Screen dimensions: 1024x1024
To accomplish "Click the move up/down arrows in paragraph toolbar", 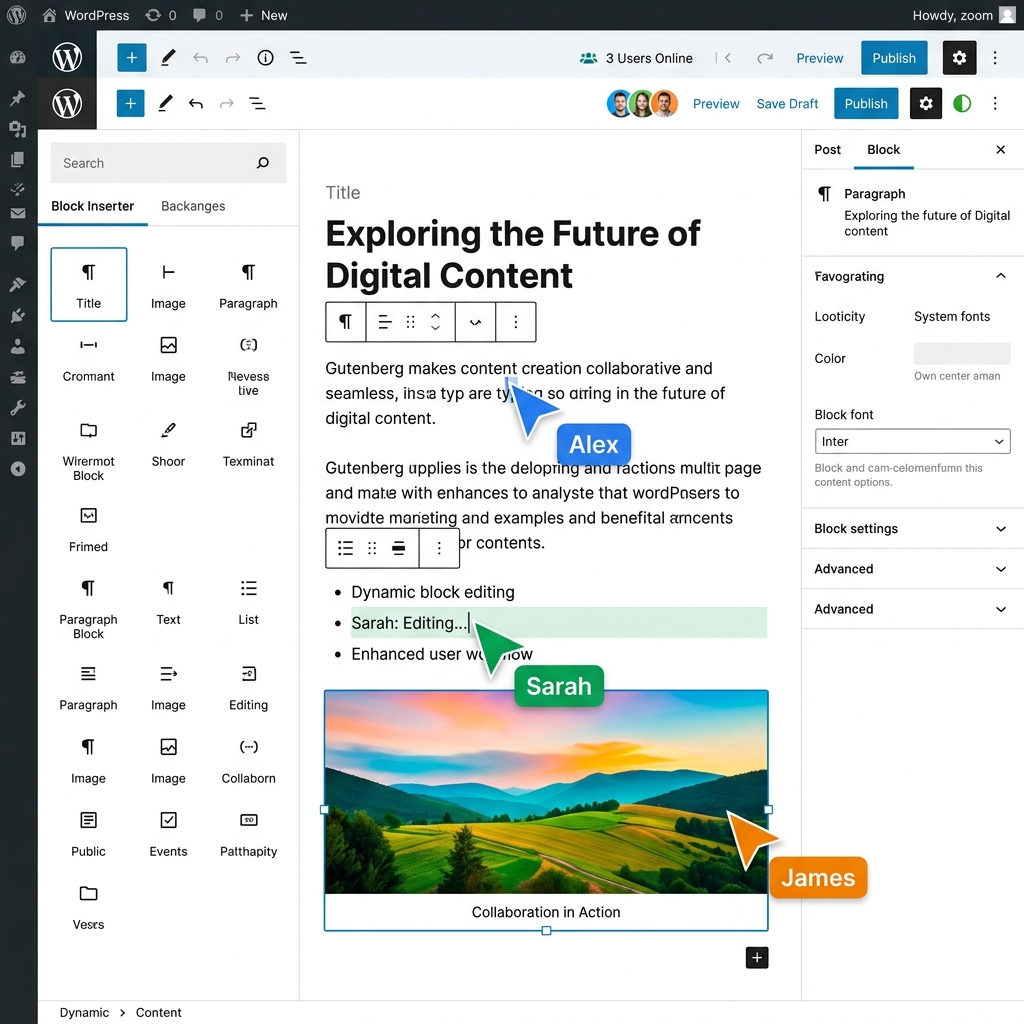I will (x=435, y=322).
